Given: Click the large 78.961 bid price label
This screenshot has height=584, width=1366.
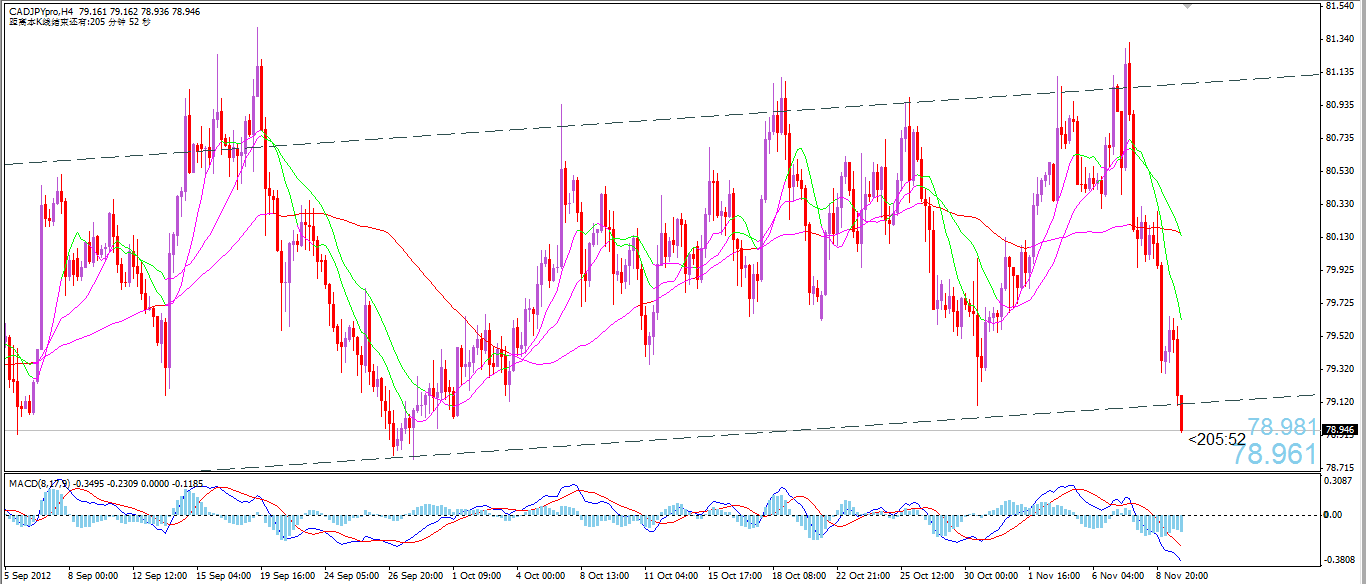Looking at the screenshot, I should 1276,454.
